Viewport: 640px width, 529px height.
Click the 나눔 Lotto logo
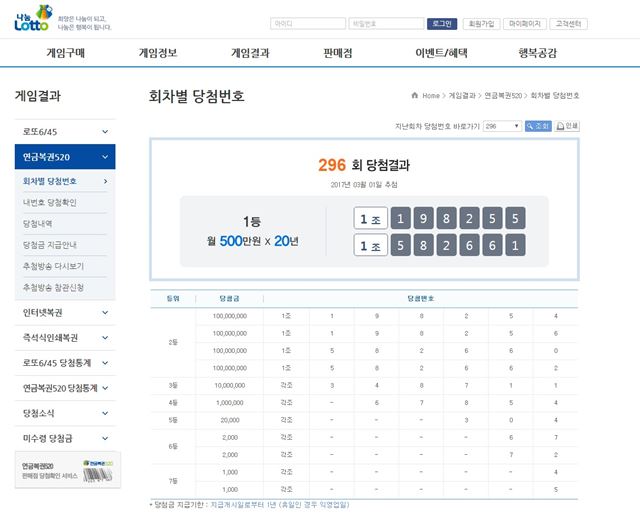(x=33, y=18)
